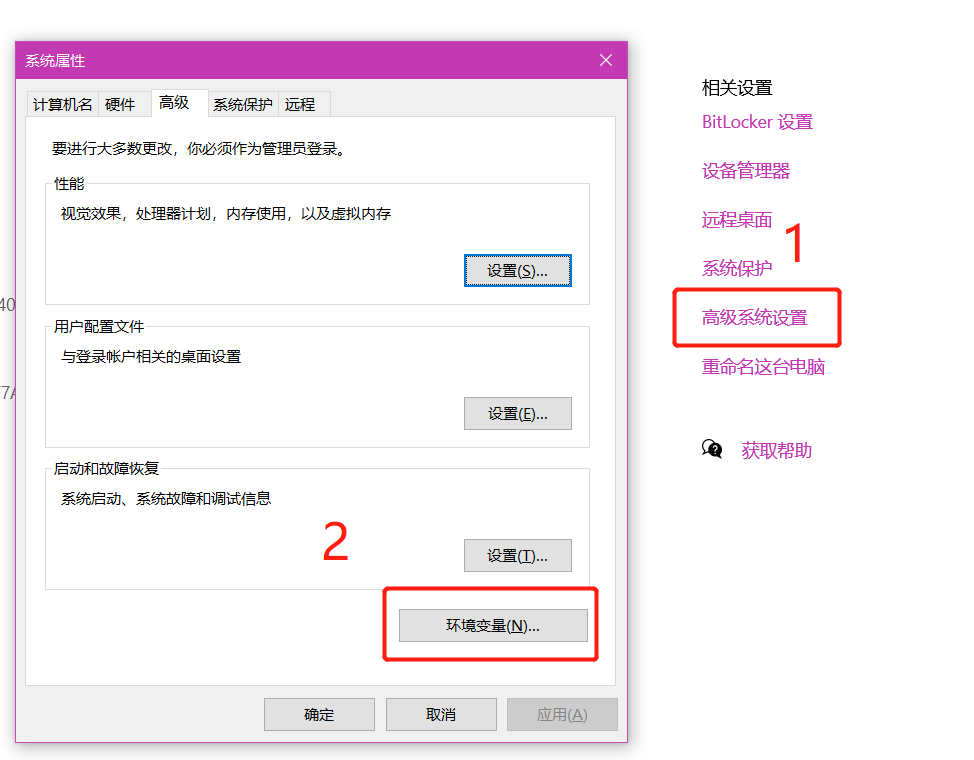Screen dimensions: 974x760
Task: Go to the 系统保护 tab
Action: coord(243,104)
